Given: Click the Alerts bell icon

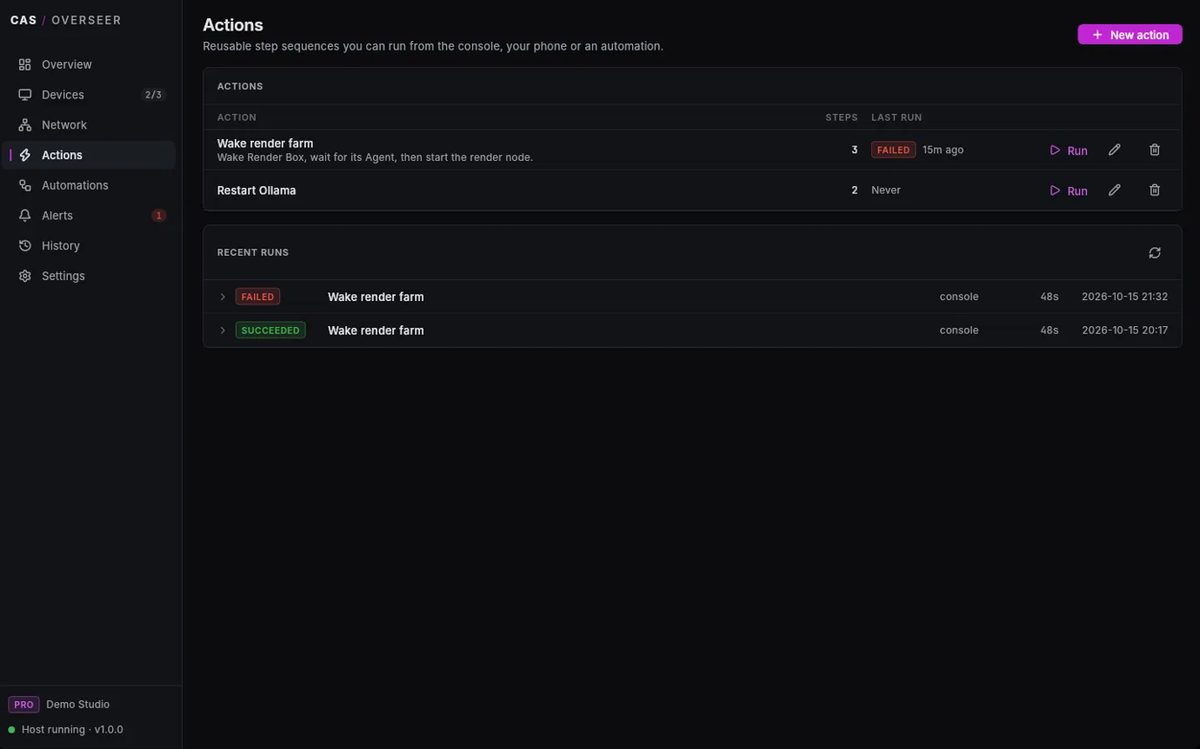Looking at the screenshot, I should 25,216.
